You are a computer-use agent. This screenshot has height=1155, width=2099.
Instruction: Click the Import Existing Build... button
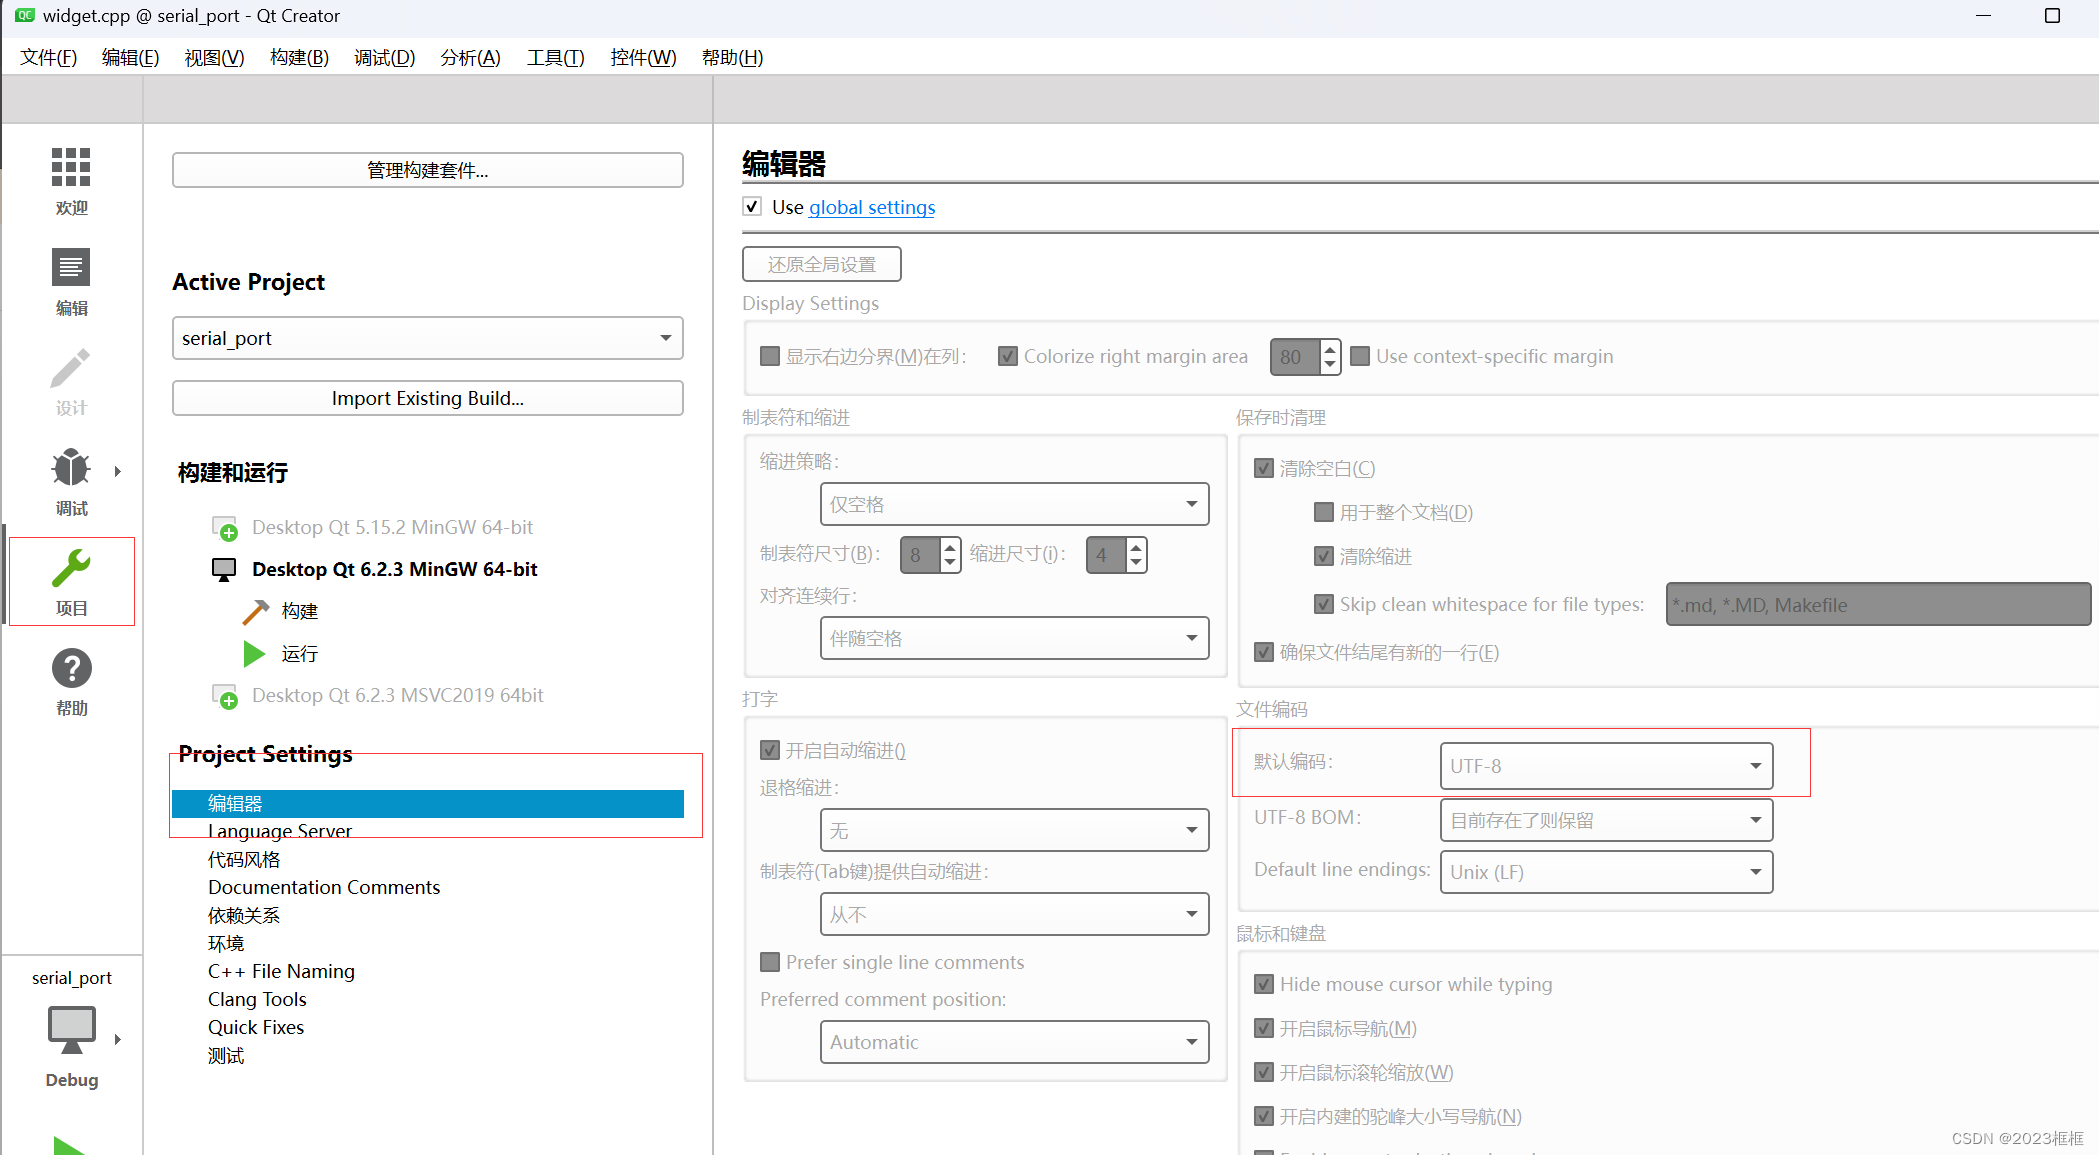427,398
